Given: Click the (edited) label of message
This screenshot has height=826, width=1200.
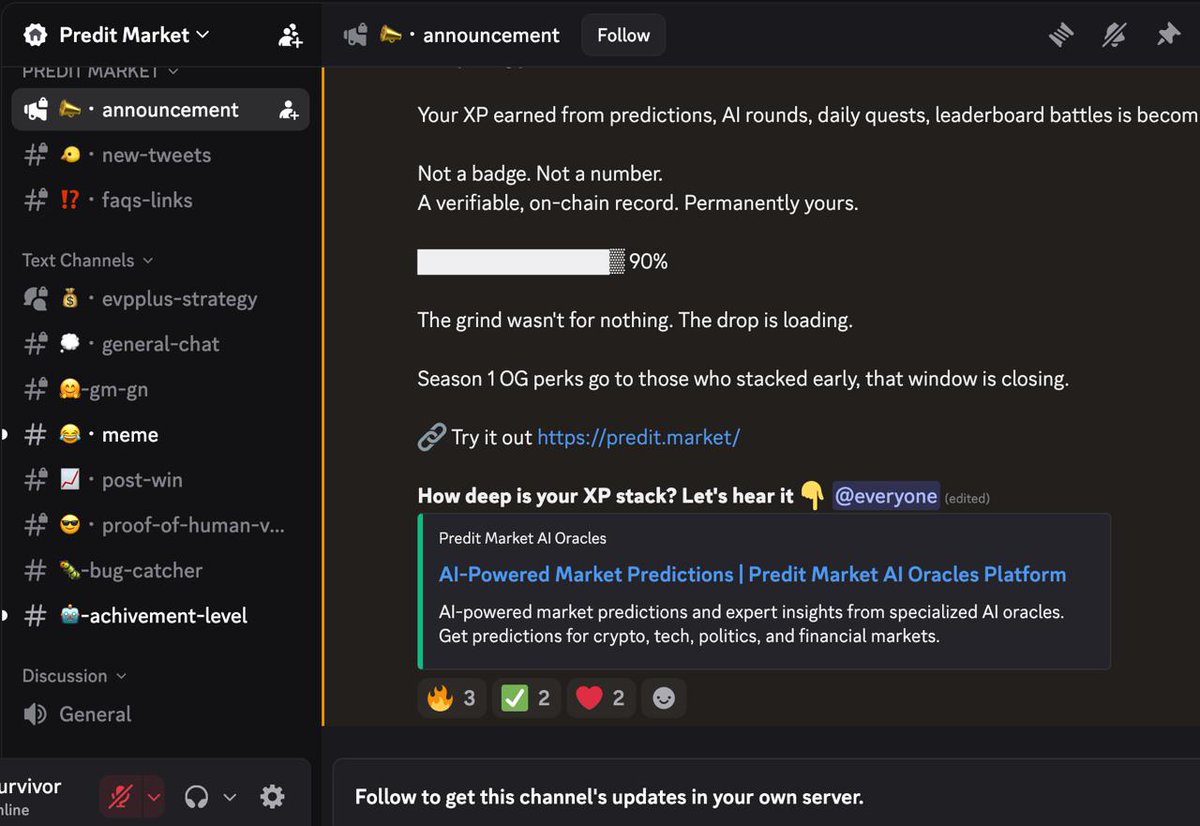Looking at the screenshot, I should pos(967,498).
